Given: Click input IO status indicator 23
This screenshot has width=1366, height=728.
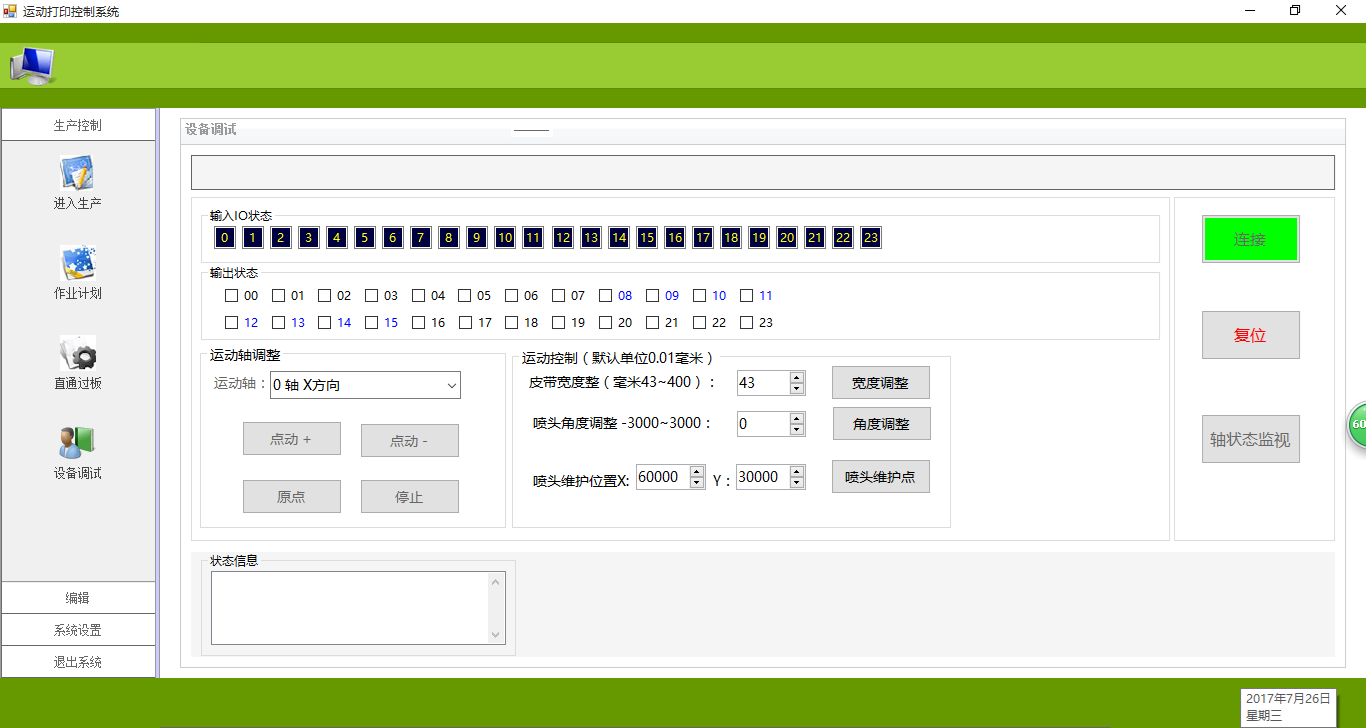Looking at the screenshot, I should point(870,238).
